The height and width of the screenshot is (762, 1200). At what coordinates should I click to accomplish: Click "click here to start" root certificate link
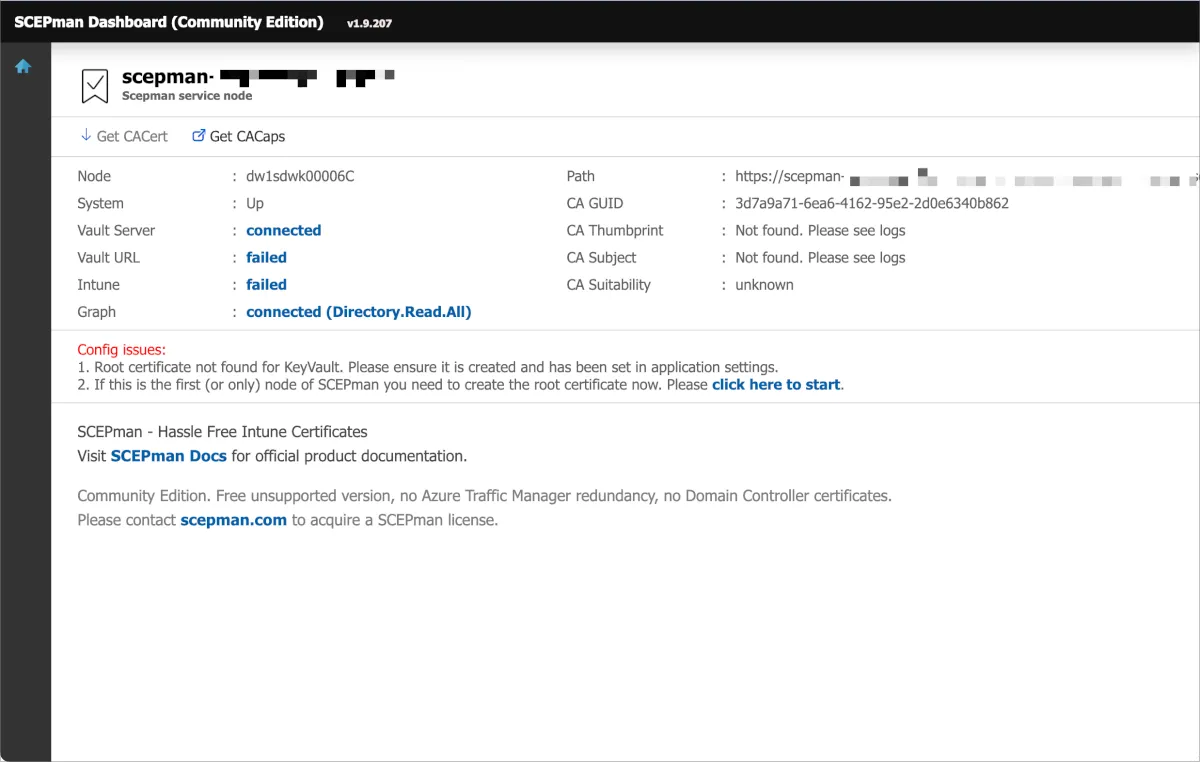pyautogui.click(x=775, y=384)
